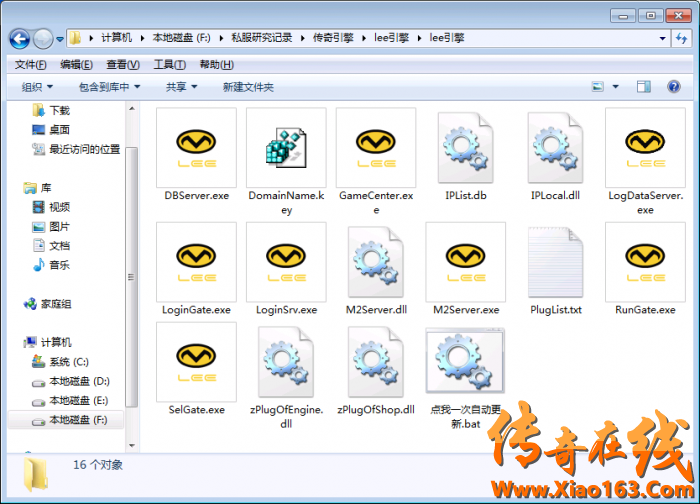Open the 编辑(E) menu
Viewport: 700px width, 504px height.
76,65
